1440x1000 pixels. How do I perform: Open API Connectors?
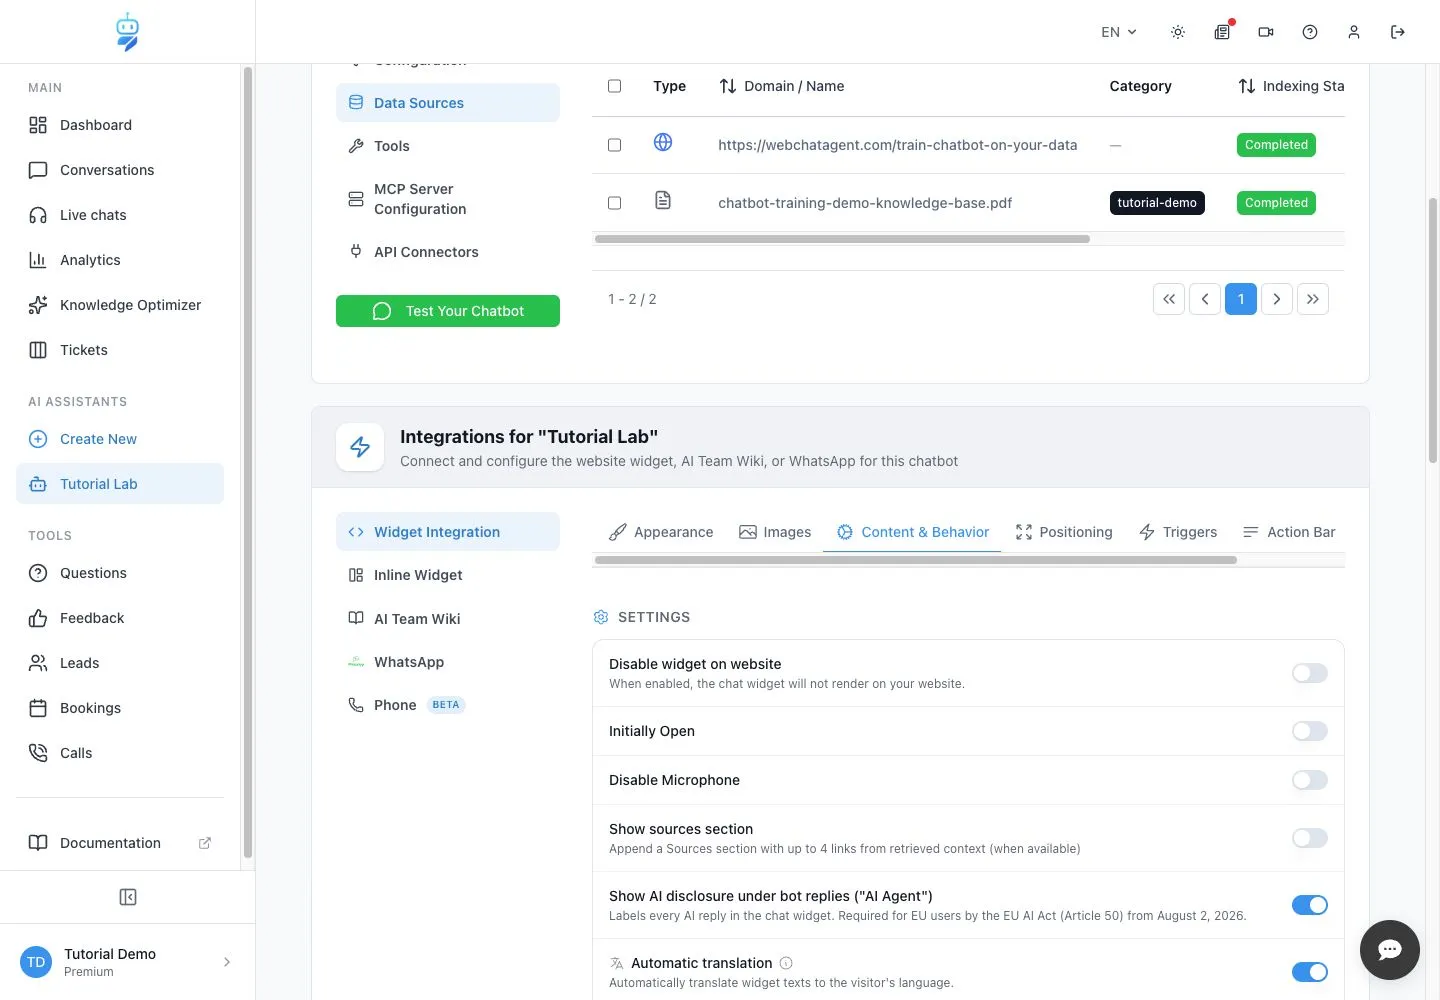448,252
